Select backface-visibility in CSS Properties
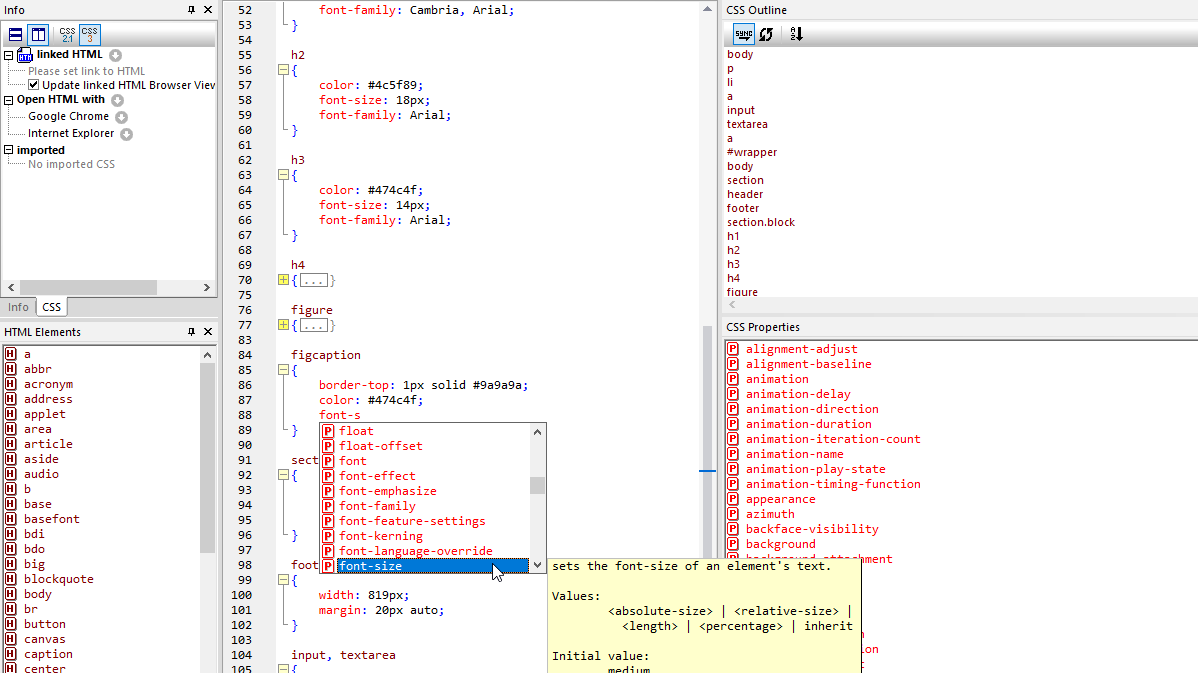Viewport: 1198px width, 673px height. tap(811, 529)
